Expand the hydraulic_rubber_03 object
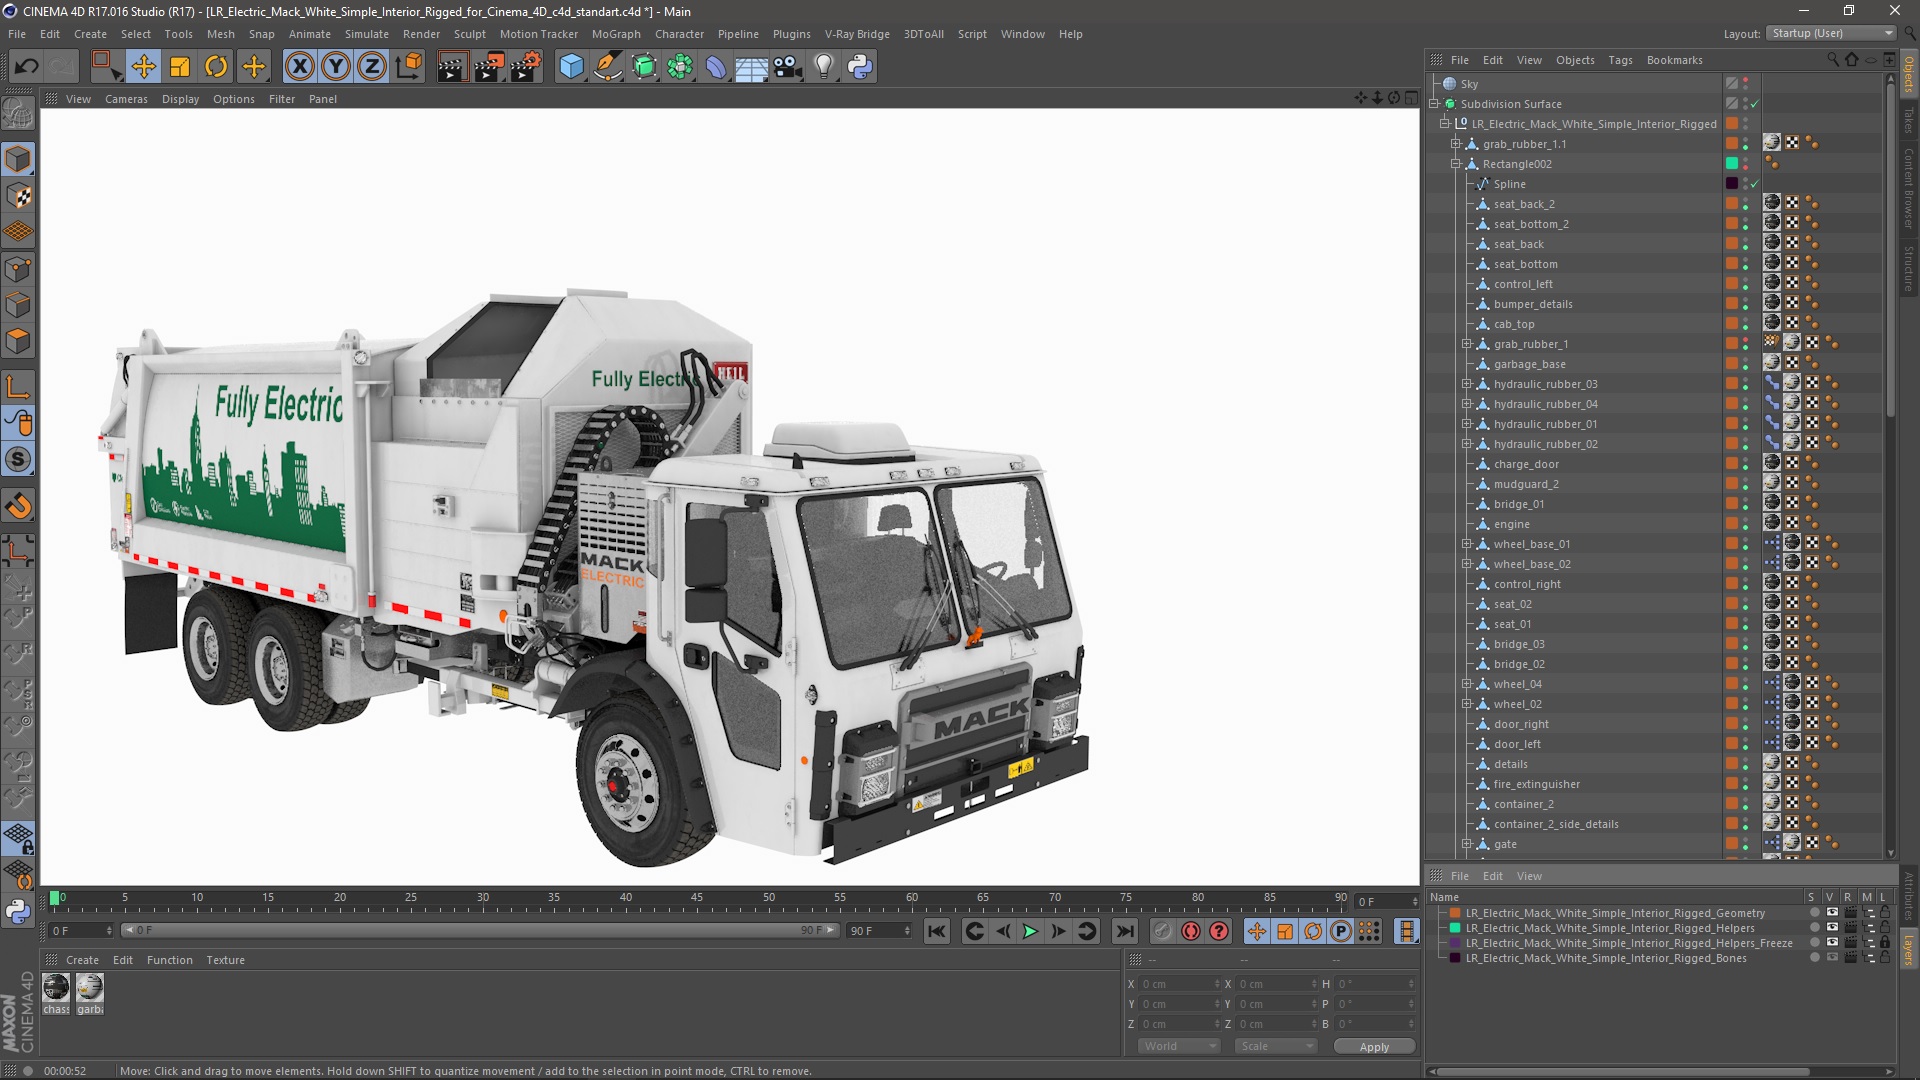The width and height of the screenshot is (1920, 1080). (x=1467, y=384)
